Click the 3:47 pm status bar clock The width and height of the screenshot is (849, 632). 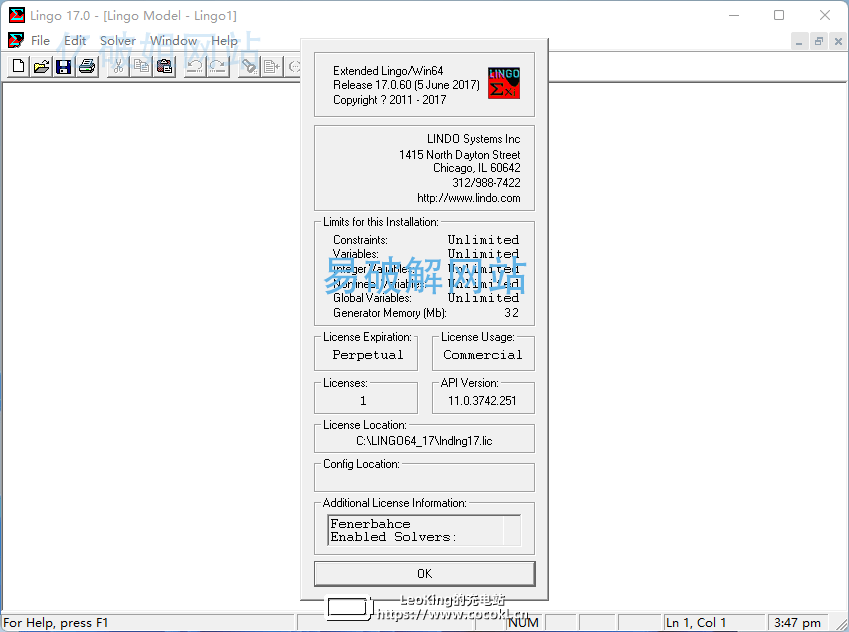tap(797, 623)
